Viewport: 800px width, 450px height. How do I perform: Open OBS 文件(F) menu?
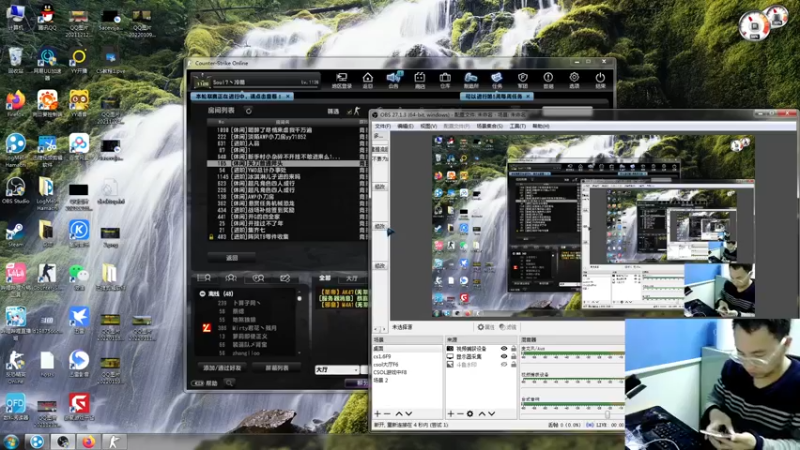(383, 126)
